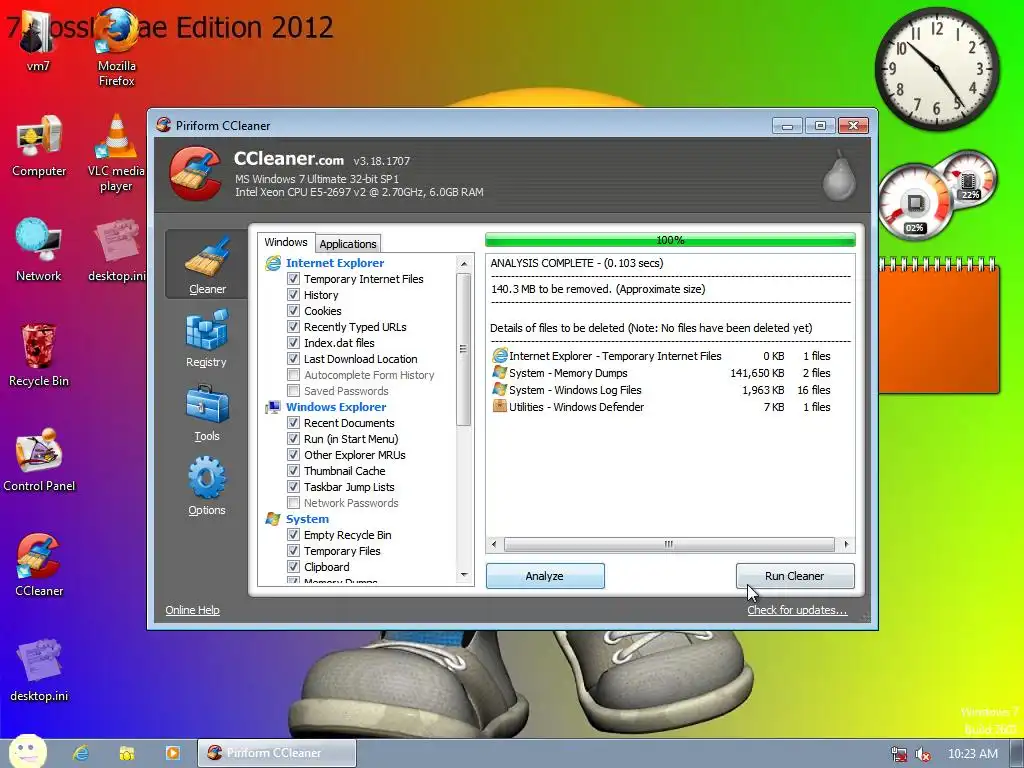Click the orange notepad desktop gadget
This screenshot has width=1024, height=768.
click(939, 325)
